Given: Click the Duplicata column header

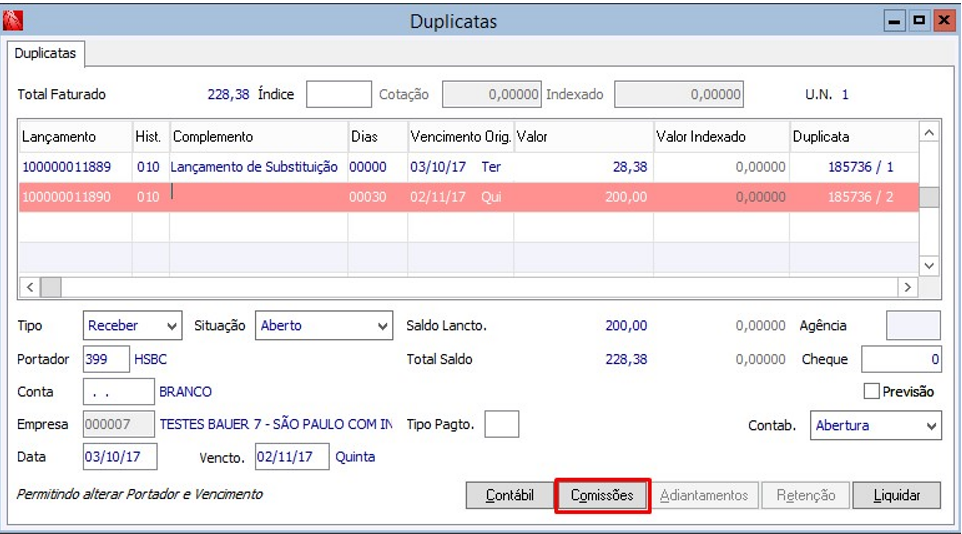Looking at the screenshot, I should tap(854, 137).
